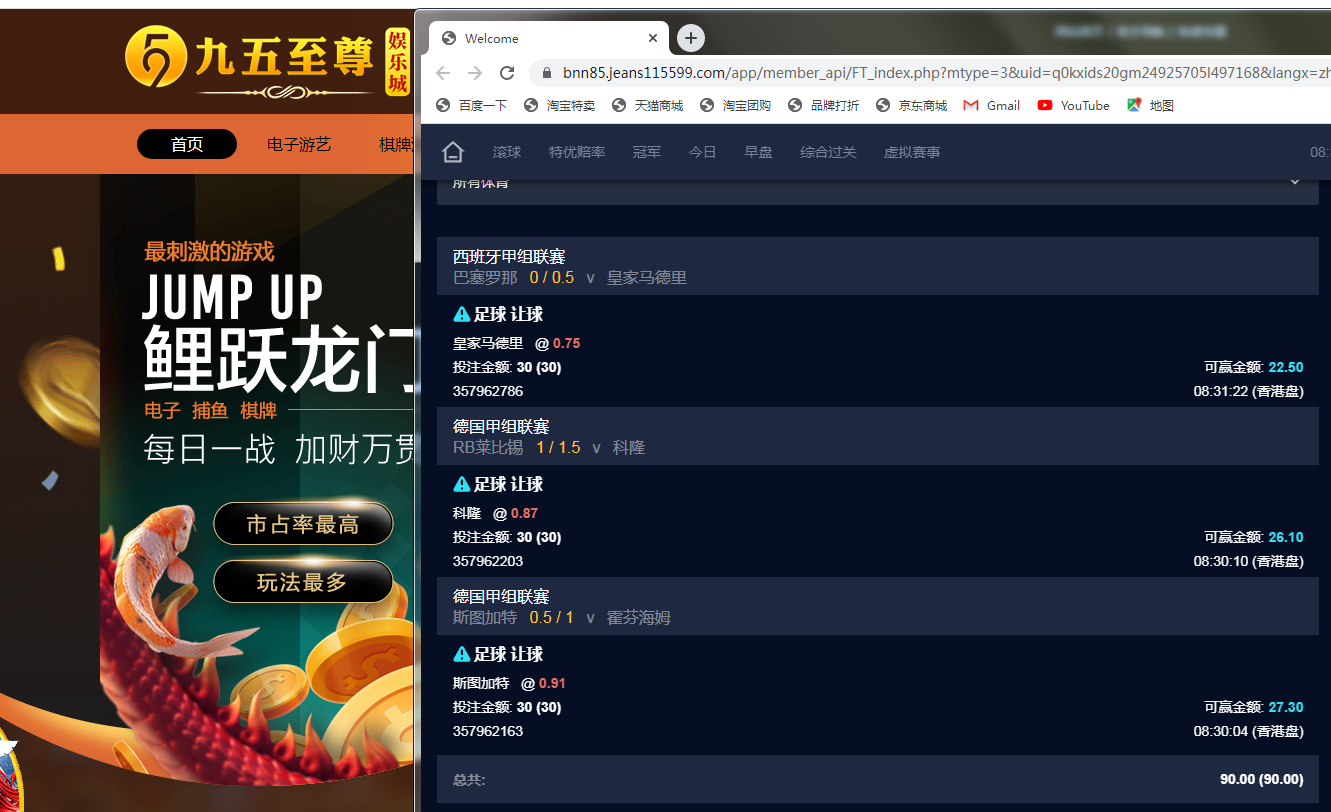This screenshot has width=1331, height=812.
Task: Expand the 所有体育 dropdown chevron
Action: [x=1295, y=182]
